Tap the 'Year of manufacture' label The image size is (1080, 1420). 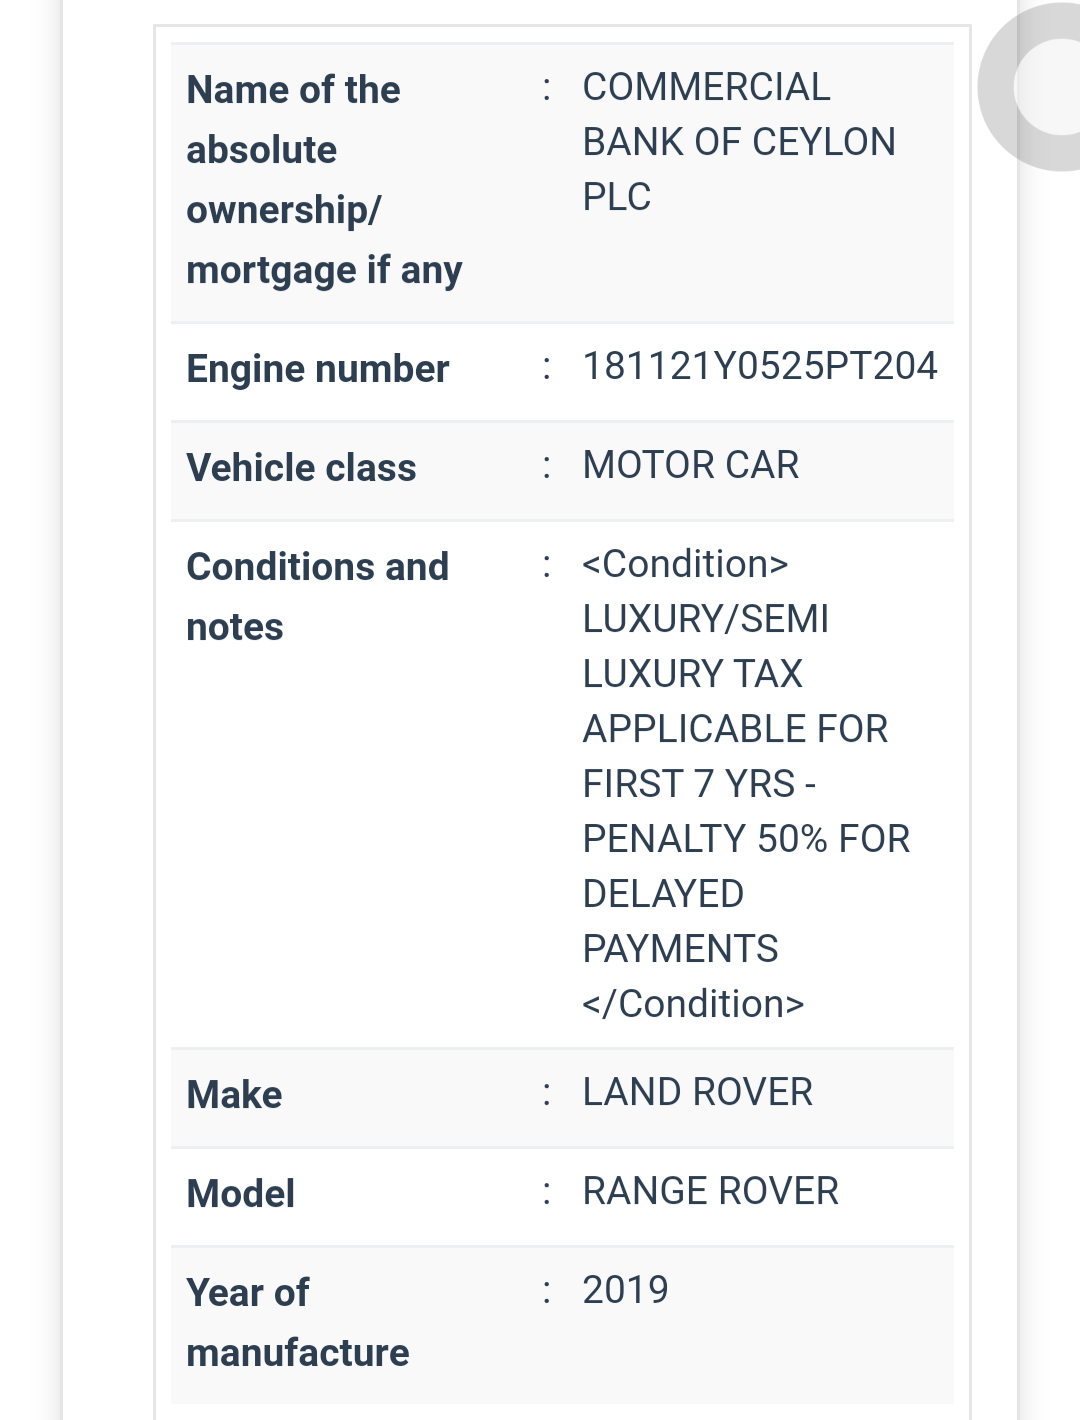click(x=298, y=1322)
